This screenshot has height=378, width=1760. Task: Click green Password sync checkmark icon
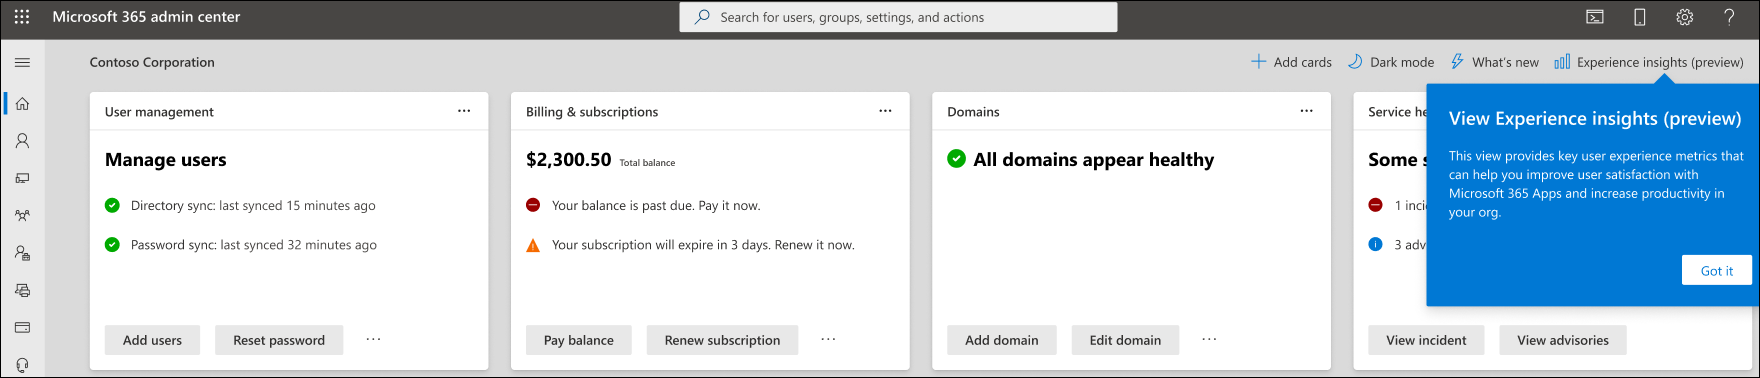pyautogui.click(x=112, y=244)
